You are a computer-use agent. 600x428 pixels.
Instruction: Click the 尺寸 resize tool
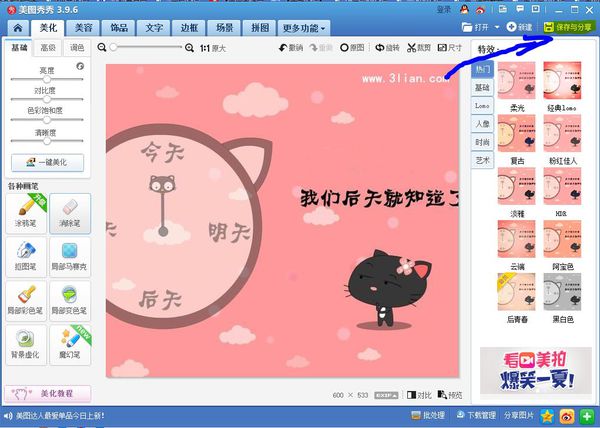click(x=450, y=48)
